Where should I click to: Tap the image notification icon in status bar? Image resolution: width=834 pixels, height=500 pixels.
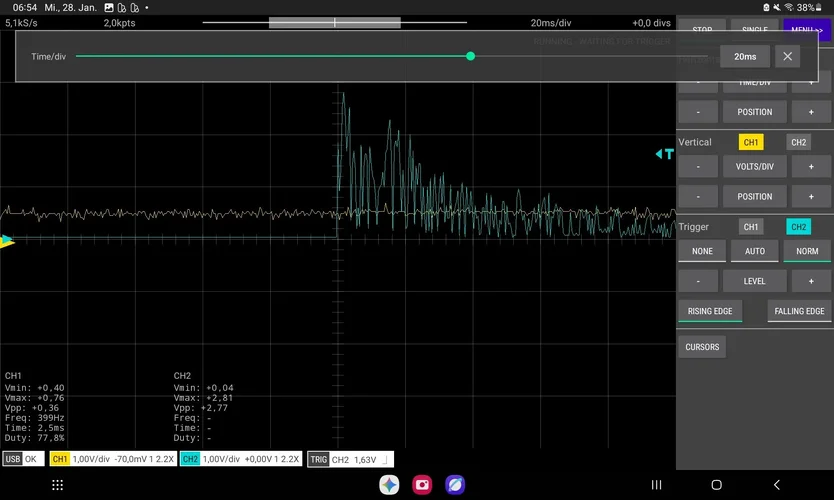(109, 7)
